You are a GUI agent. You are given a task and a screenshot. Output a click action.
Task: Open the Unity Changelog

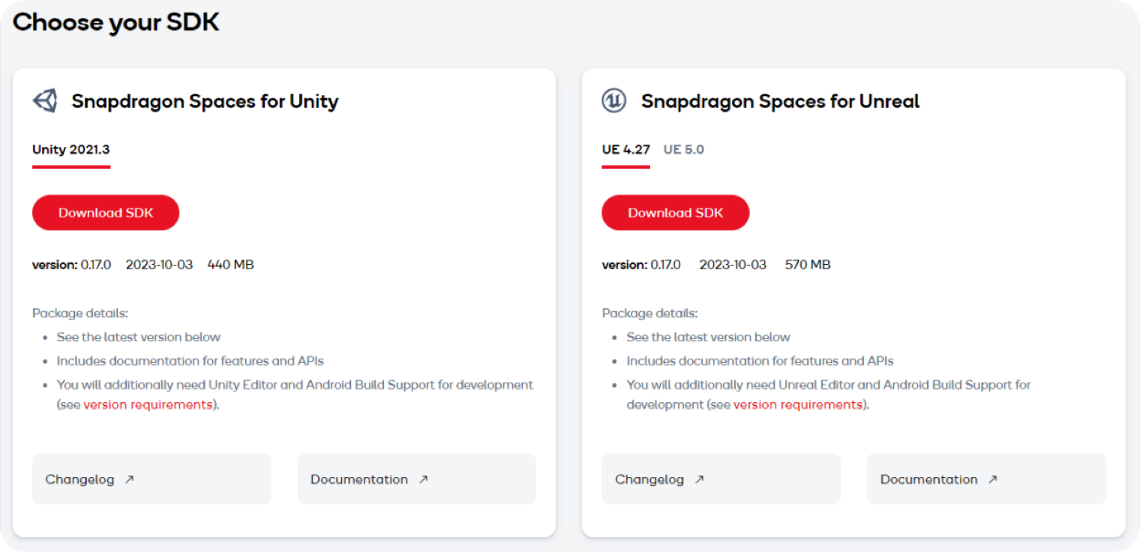point(151,479)
